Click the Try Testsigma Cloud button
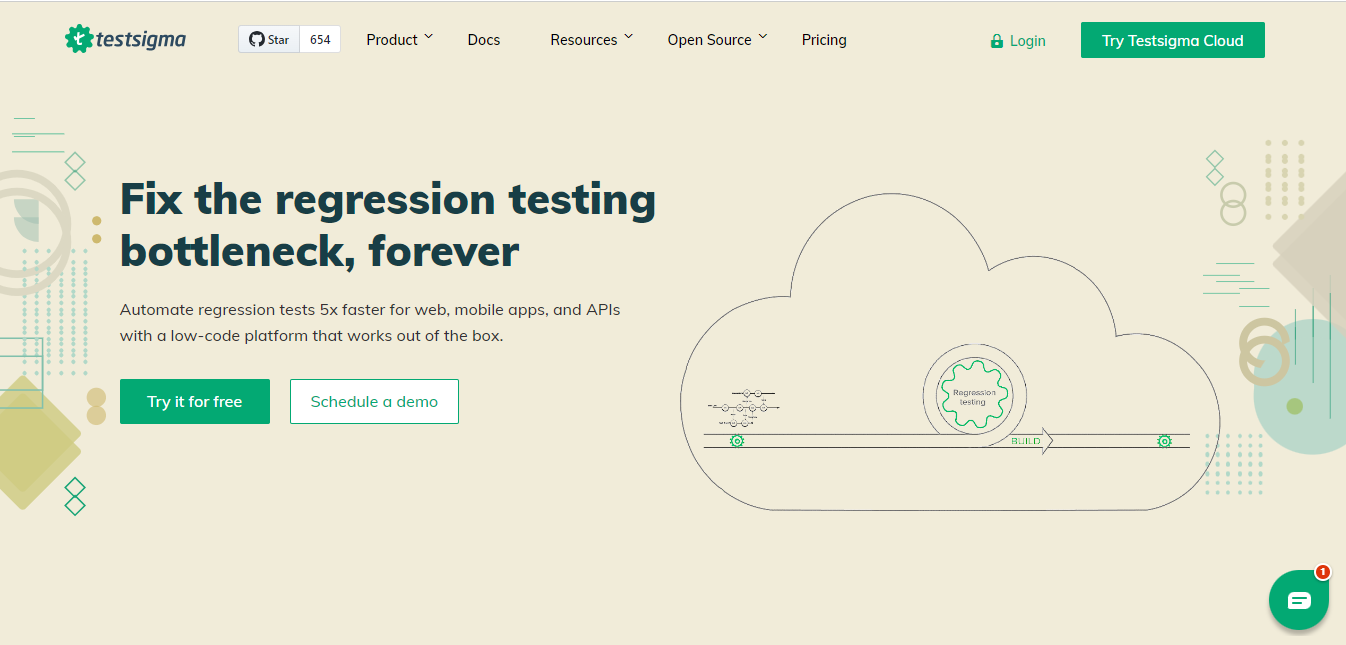The width and height of the screenshot is (1346, 645). (1172, 40)
